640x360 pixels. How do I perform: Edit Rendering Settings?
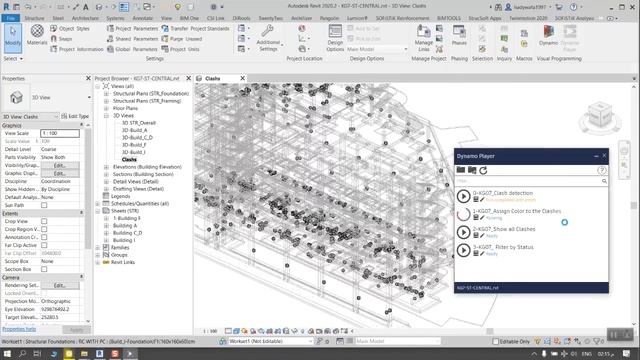[60, 285]
